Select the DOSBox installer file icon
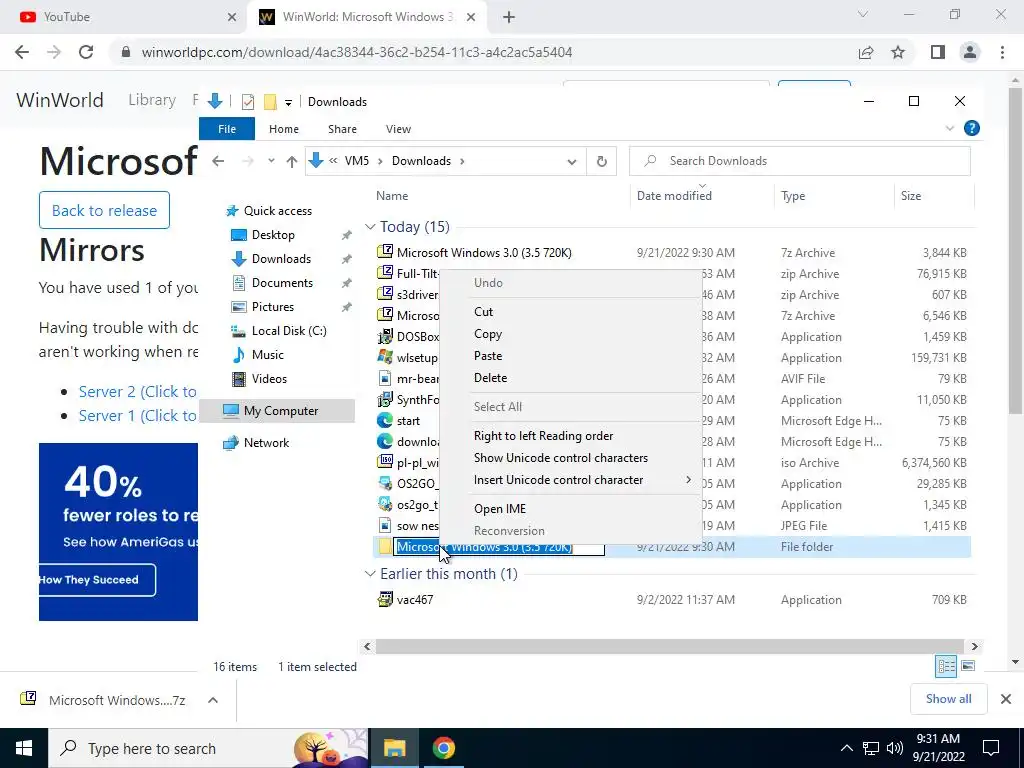 click(385, 337)
